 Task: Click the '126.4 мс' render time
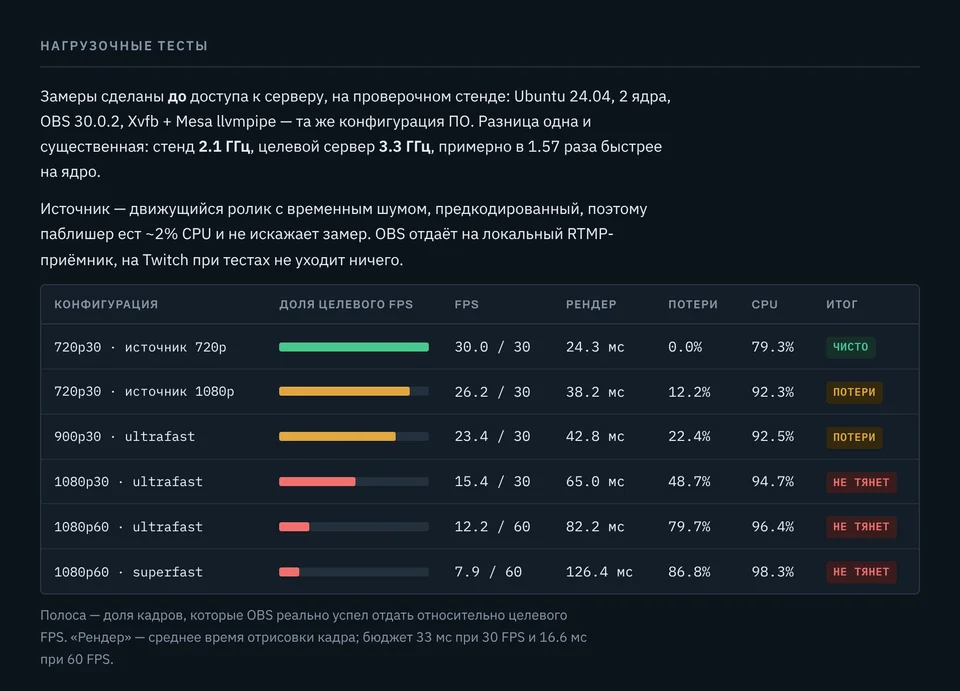[599, 572]
